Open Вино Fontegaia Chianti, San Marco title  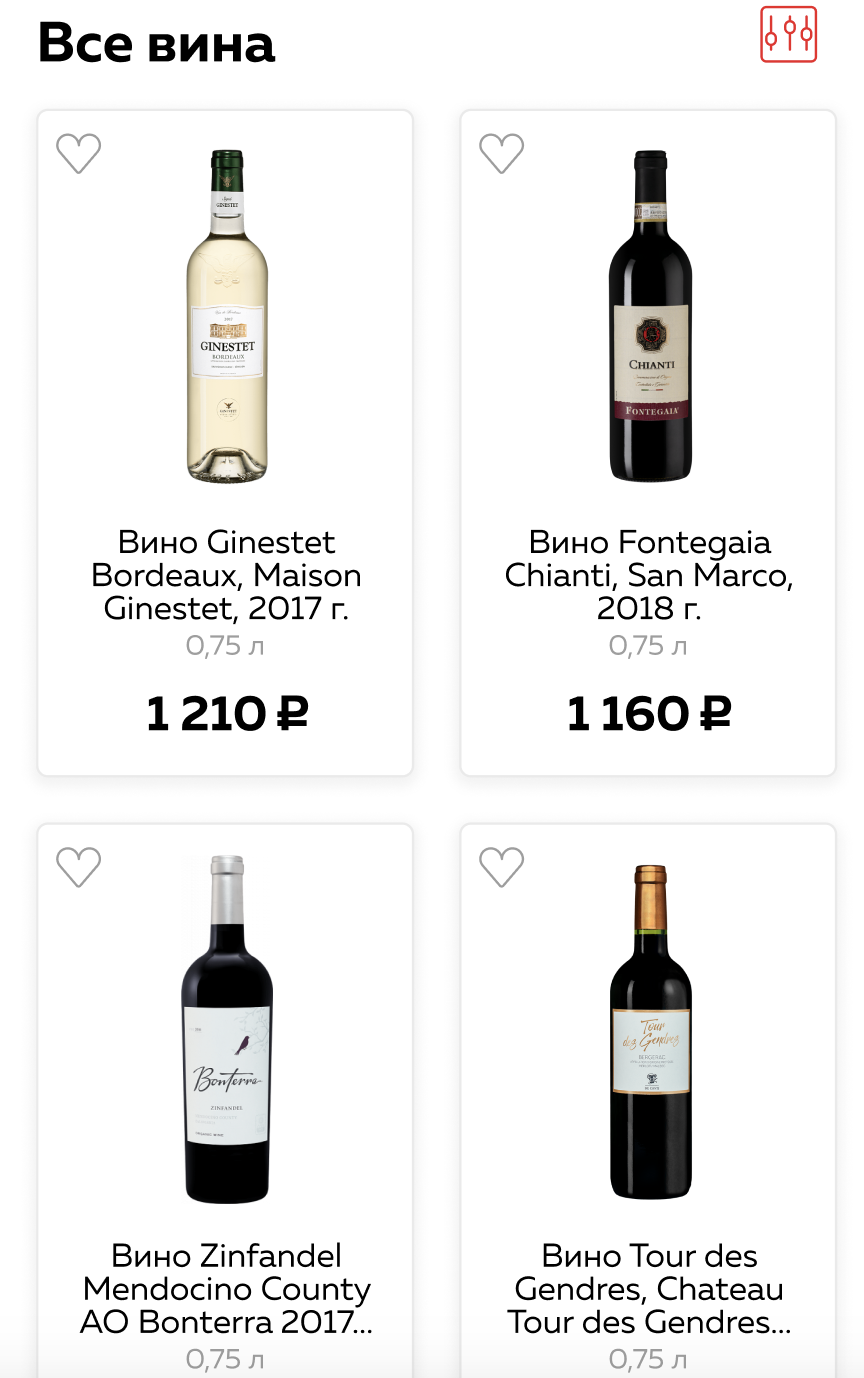[649, 575]
